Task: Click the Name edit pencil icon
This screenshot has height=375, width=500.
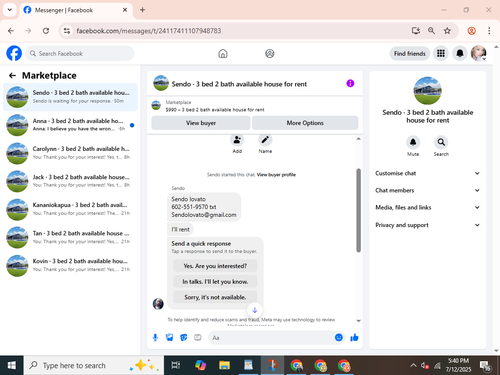Action: (265, 140)
